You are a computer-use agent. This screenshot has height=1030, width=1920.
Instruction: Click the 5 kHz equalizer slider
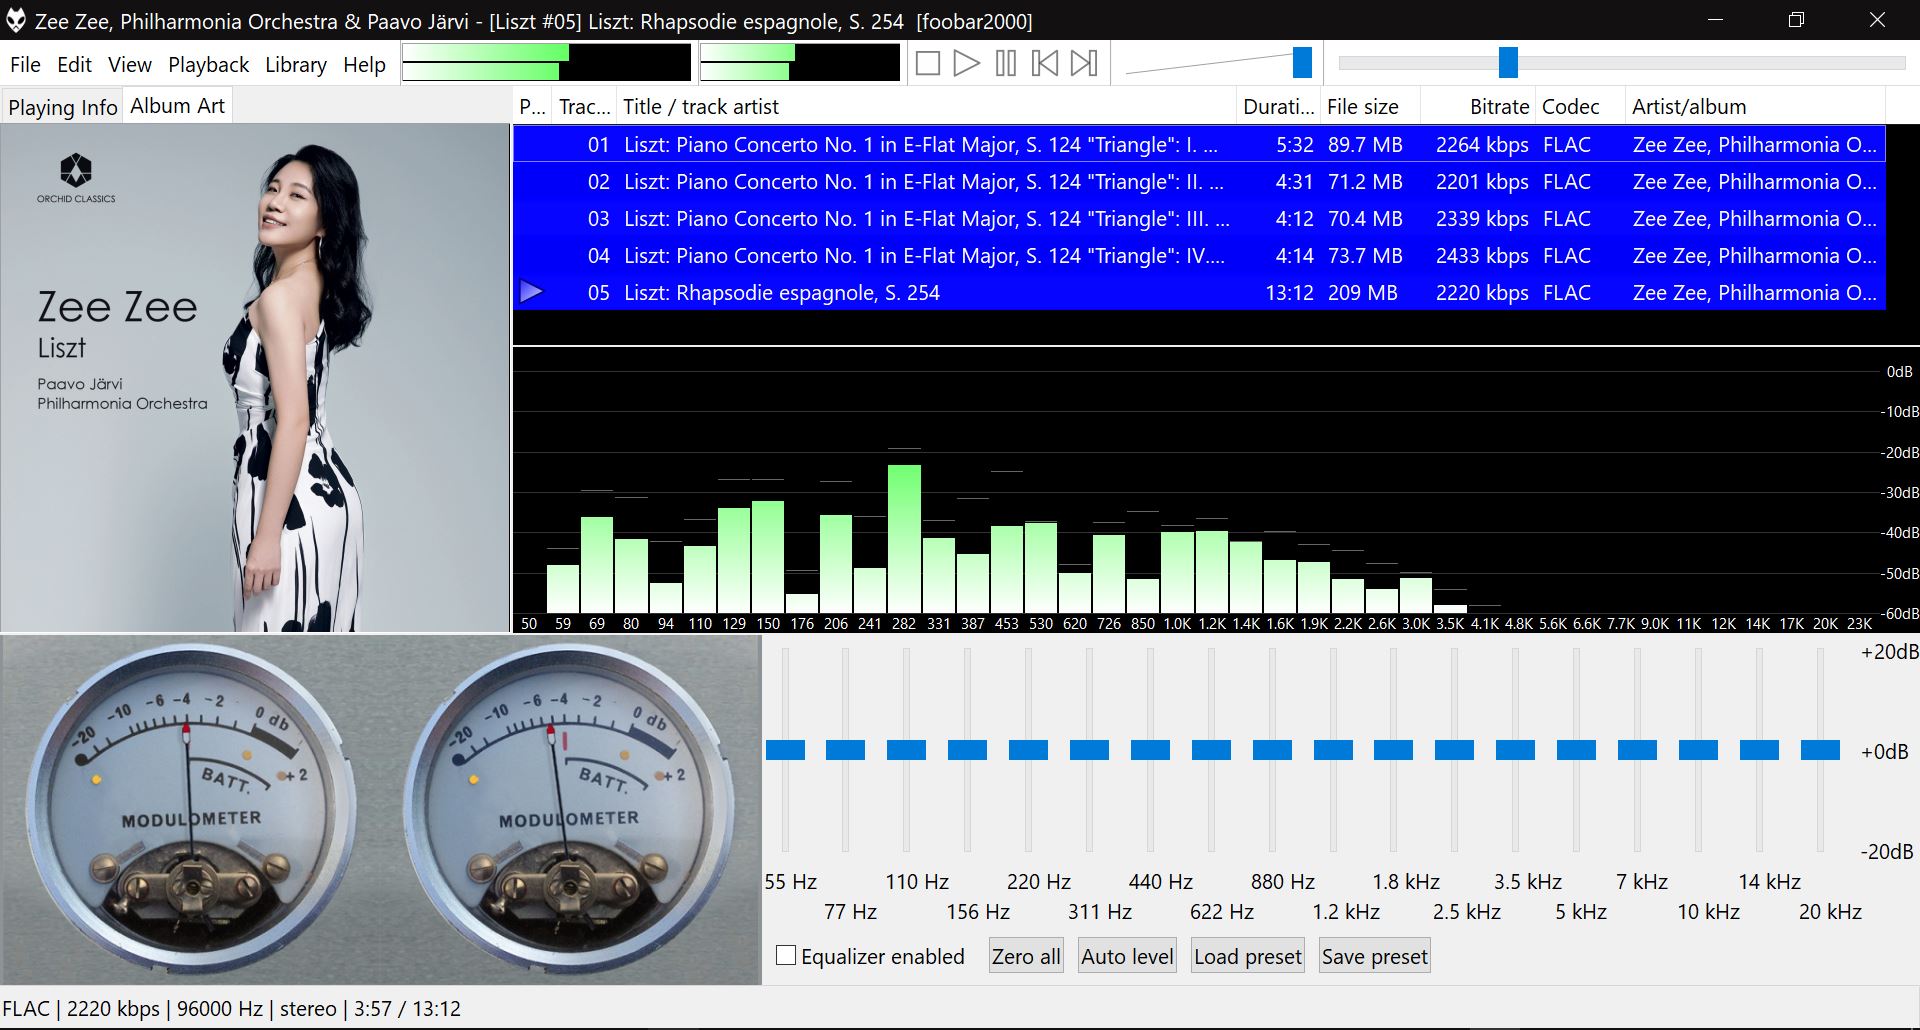[x=1576, y=750]
